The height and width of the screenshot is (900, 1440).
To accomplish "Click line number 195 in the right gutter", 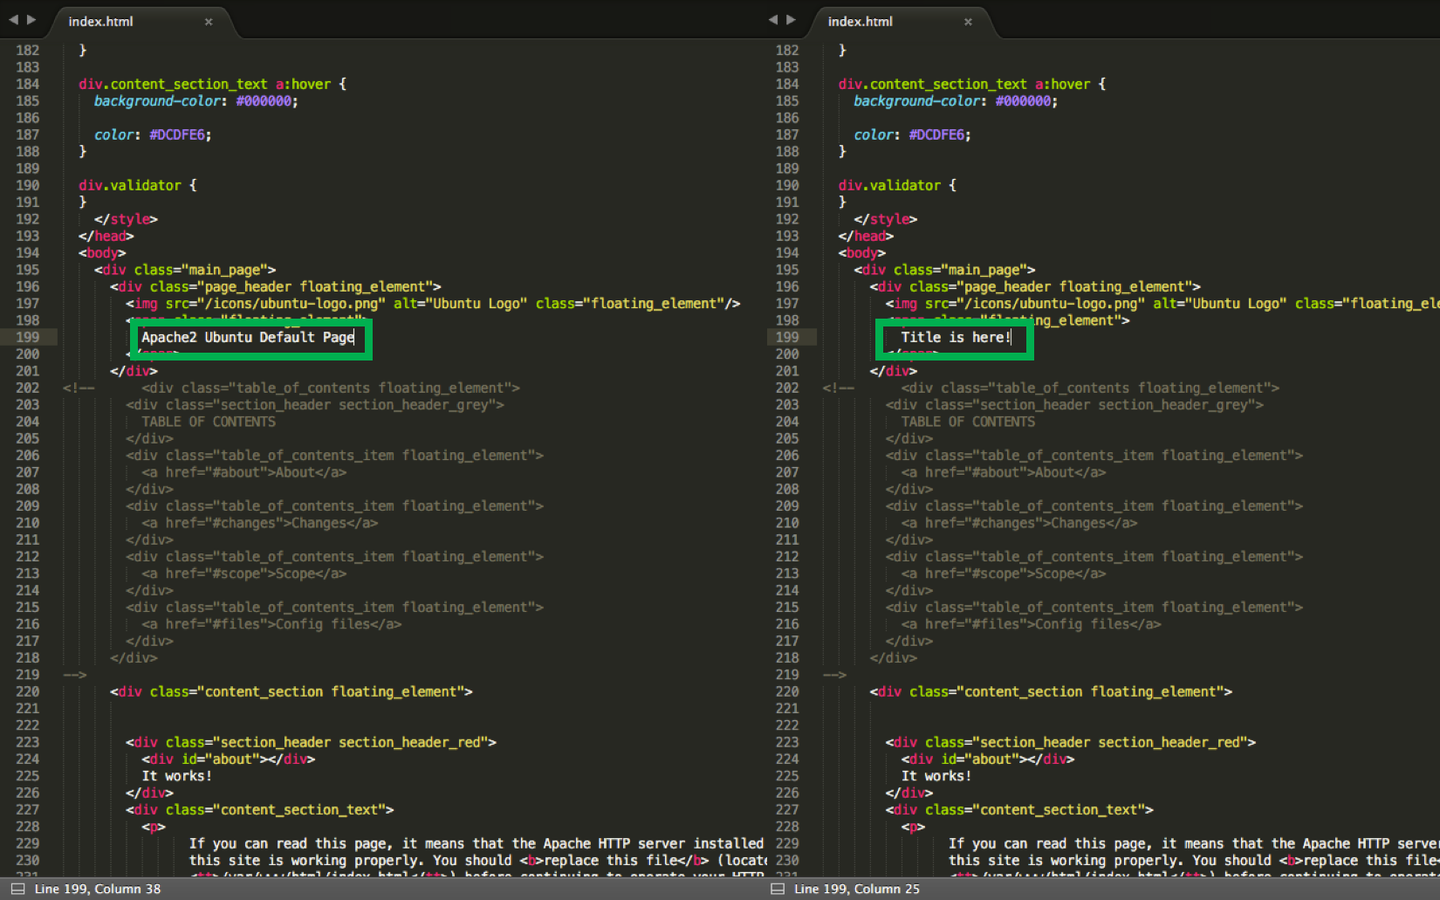I will coord(787,270).
